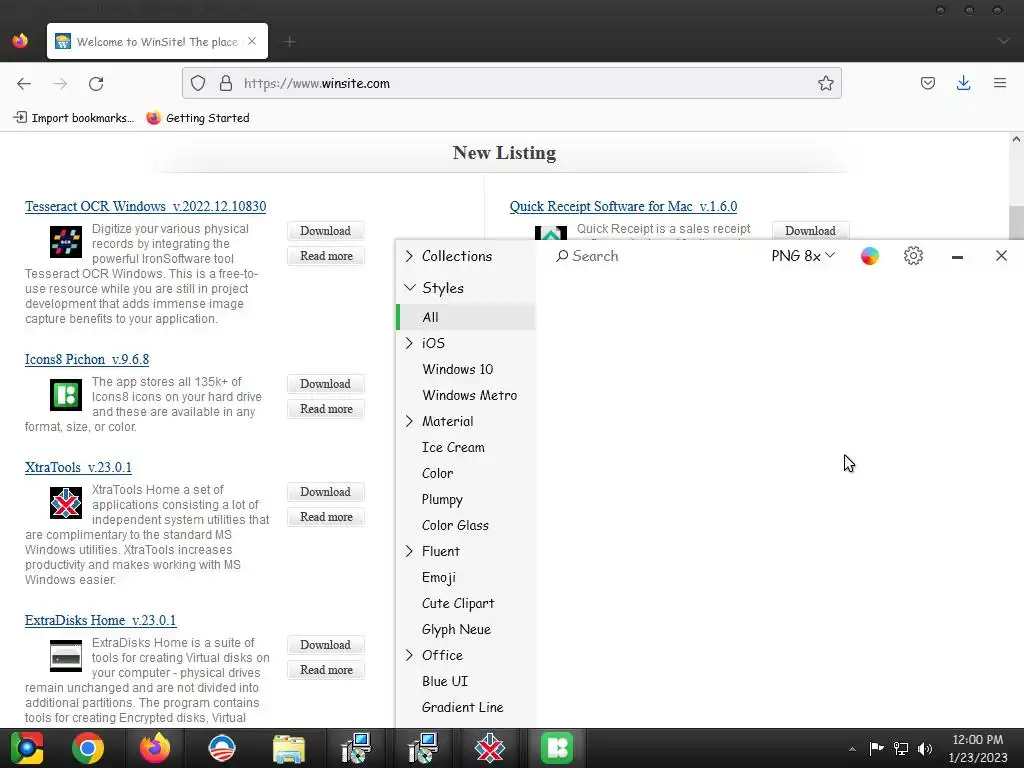Viewport: 1024px width, 768px height.
Task: Close the Welcome to WinSite tab
Action: [x=252, y=41]
